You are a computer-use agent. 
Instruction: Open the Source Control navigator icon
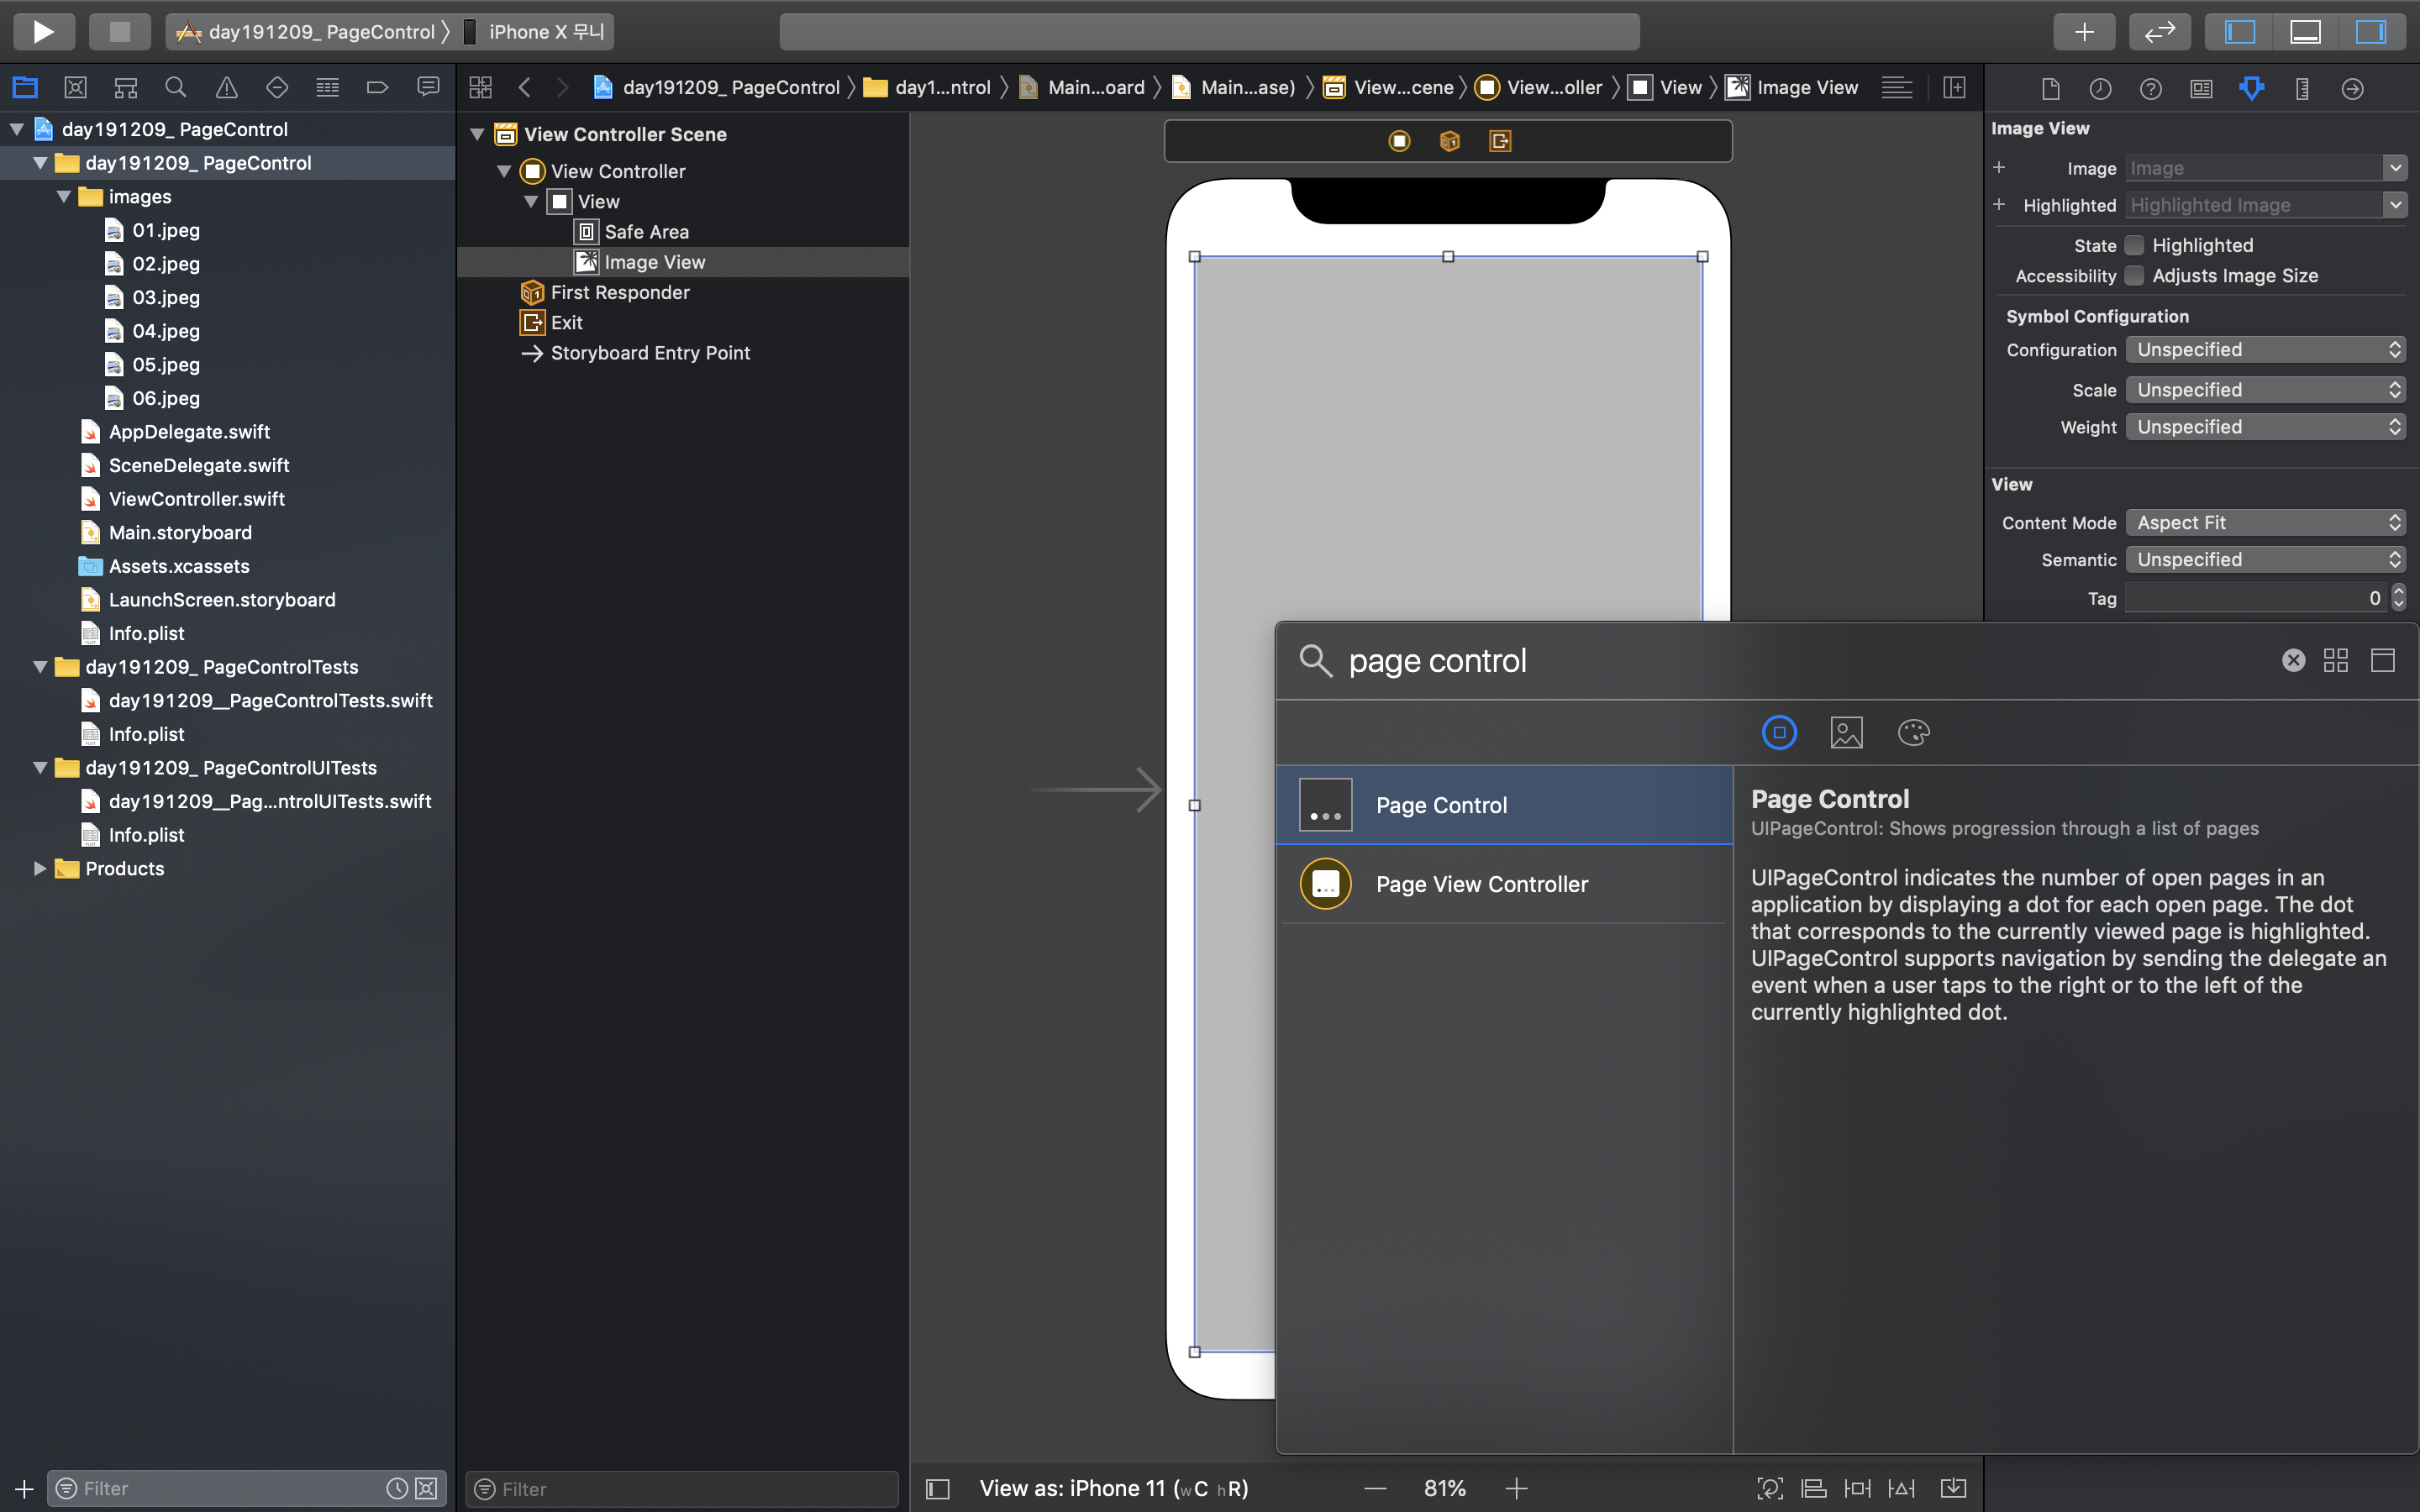point(75,88)
